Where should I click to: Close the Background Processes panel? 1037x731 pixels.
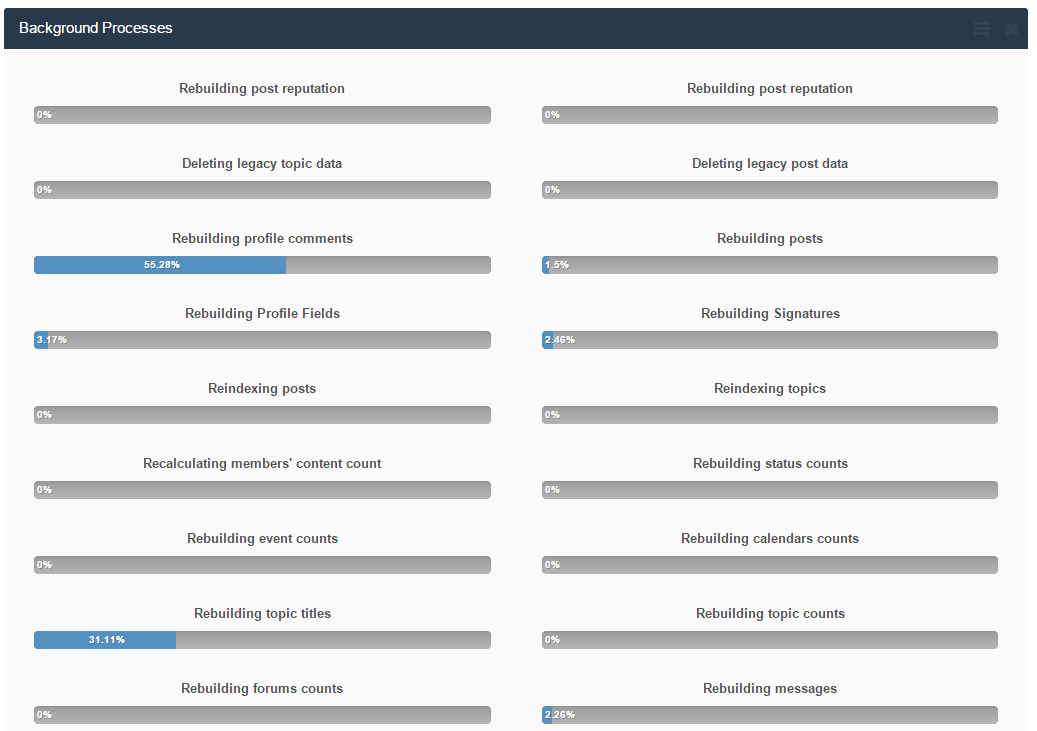point(1011,29)
